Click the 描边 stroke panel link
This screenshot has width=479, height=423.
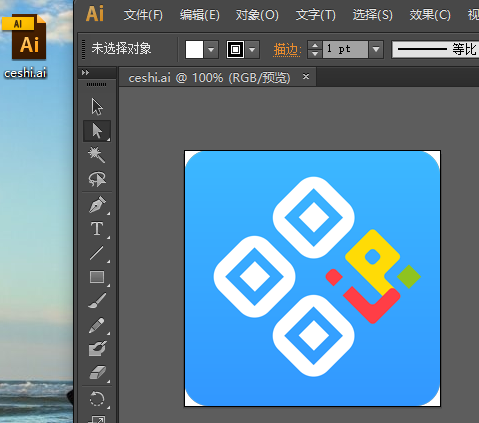[287, 50]
